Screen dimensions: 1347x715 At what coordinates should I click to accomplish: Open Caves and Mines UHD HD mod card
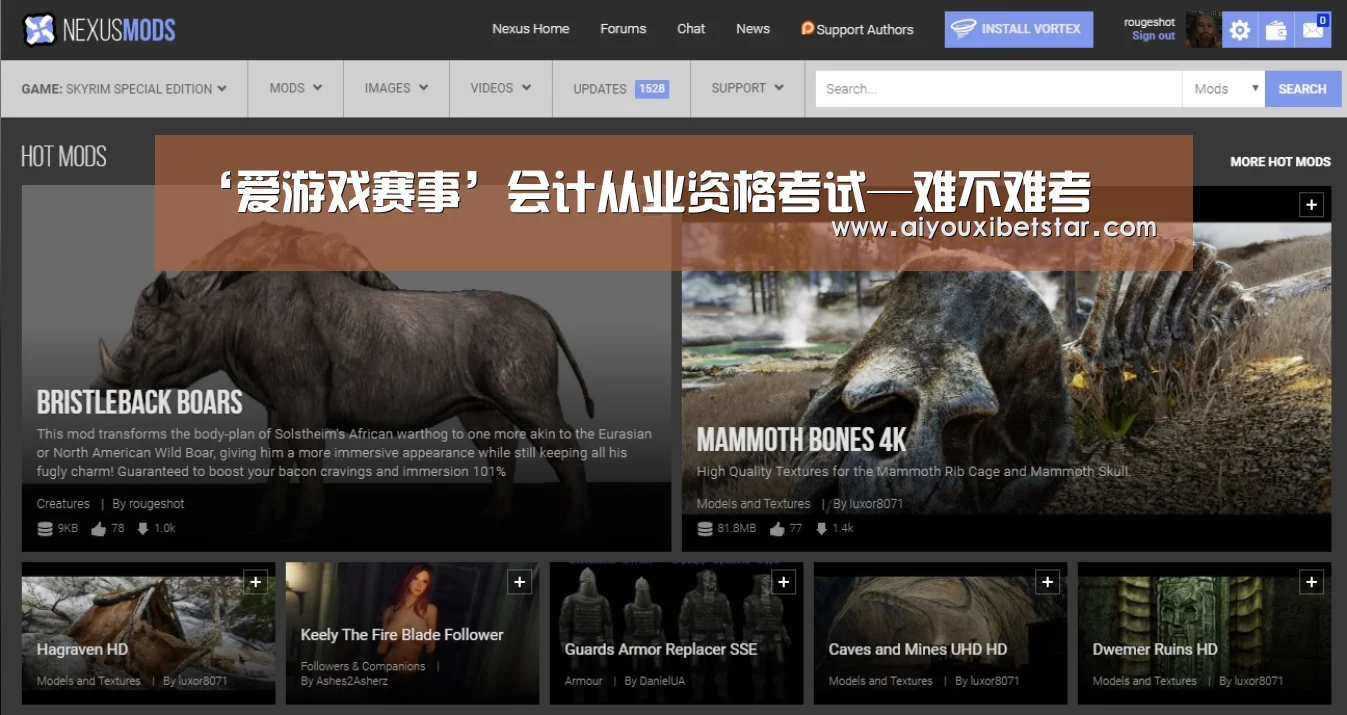click(940, 633)
